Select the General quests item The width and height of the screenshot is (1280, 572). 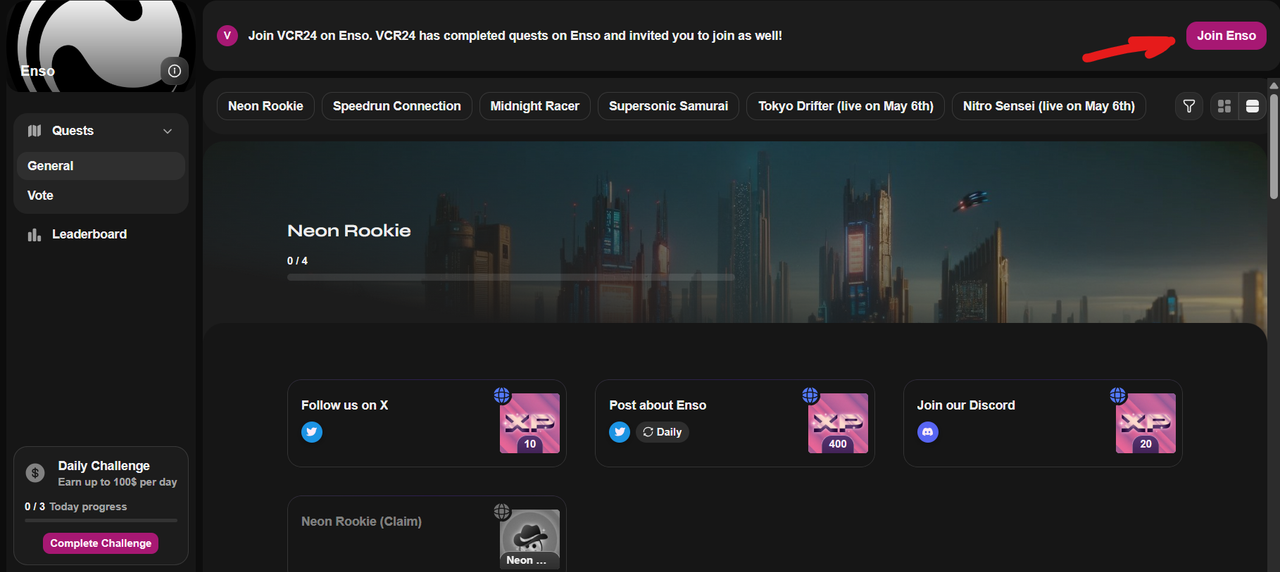(101, 166)
